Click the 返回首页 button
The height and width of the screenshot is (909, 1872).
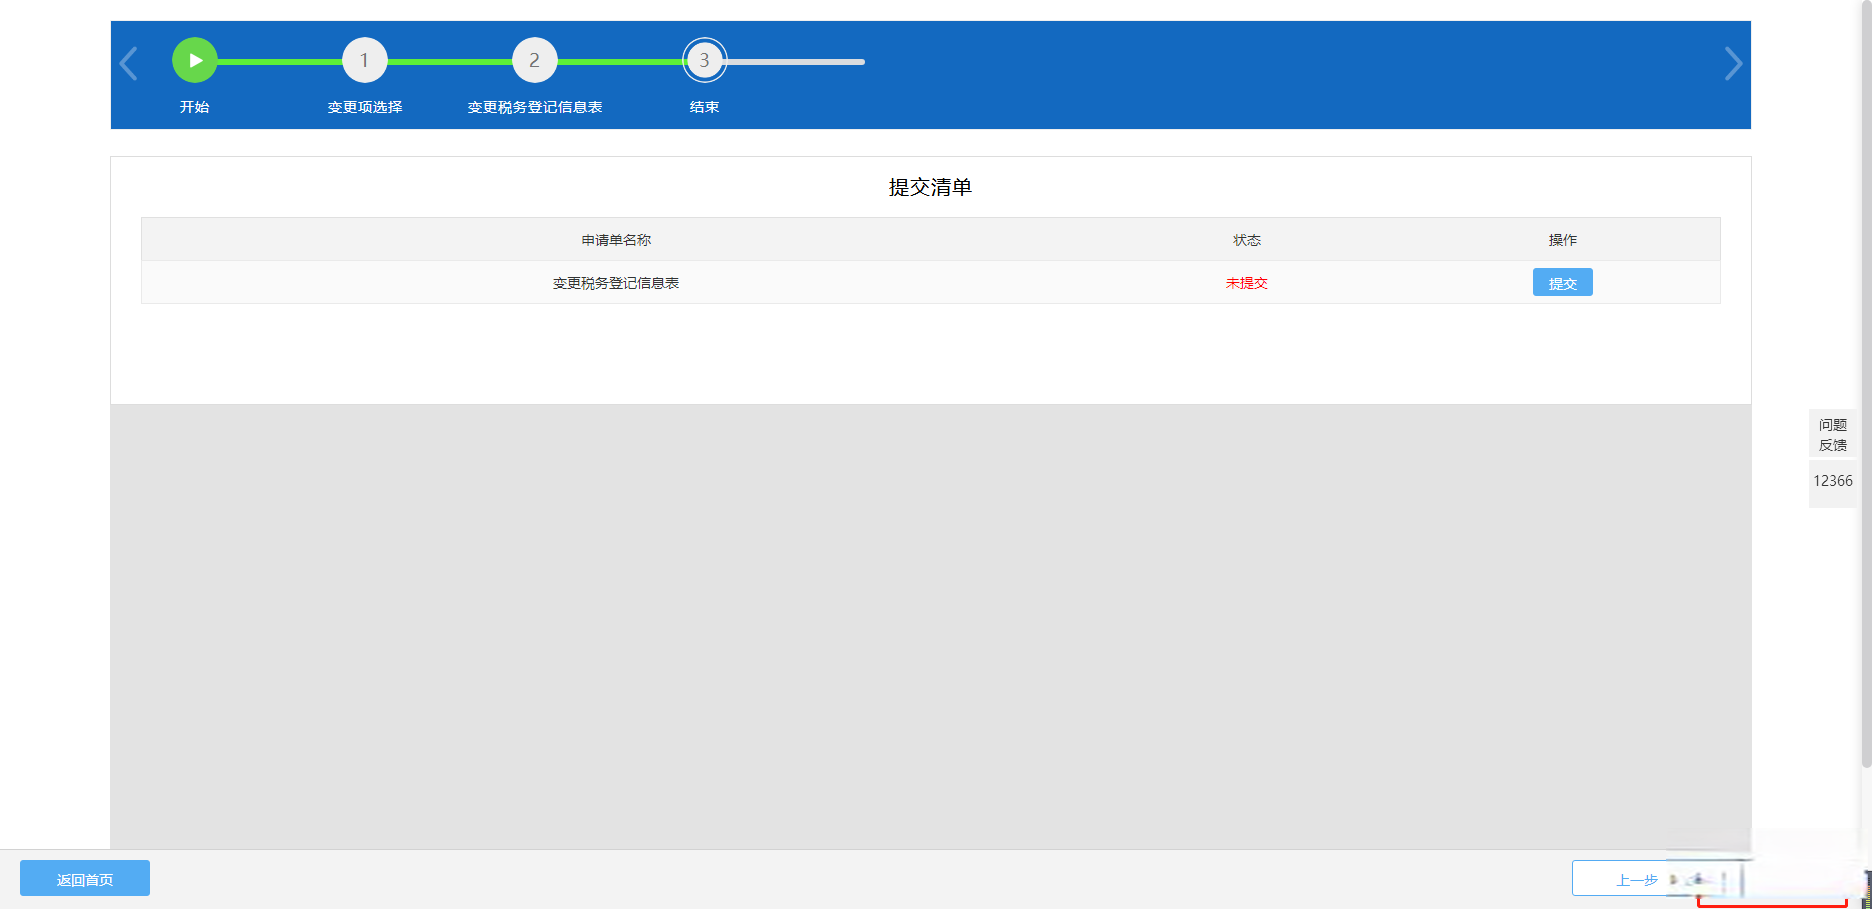click(x=85, y=879)
